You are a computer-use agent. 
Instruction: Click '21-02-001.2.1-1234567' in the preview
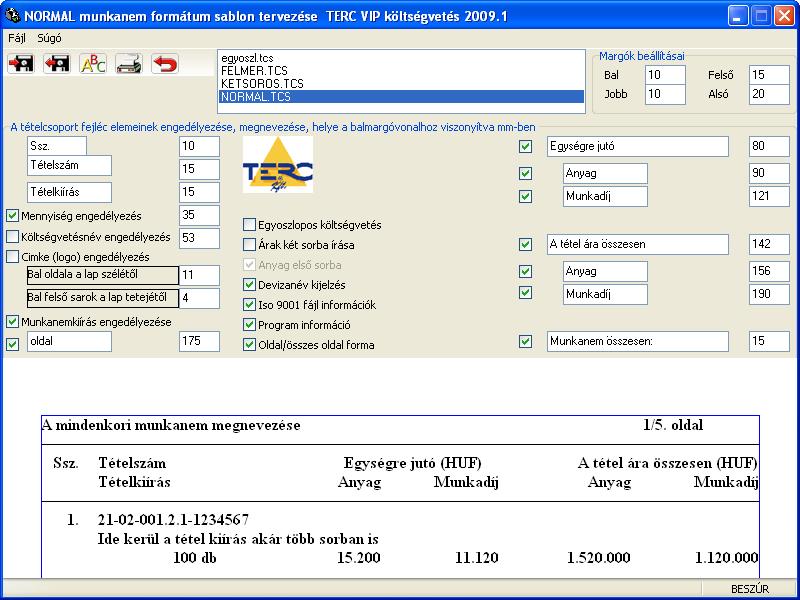[173, 520]
